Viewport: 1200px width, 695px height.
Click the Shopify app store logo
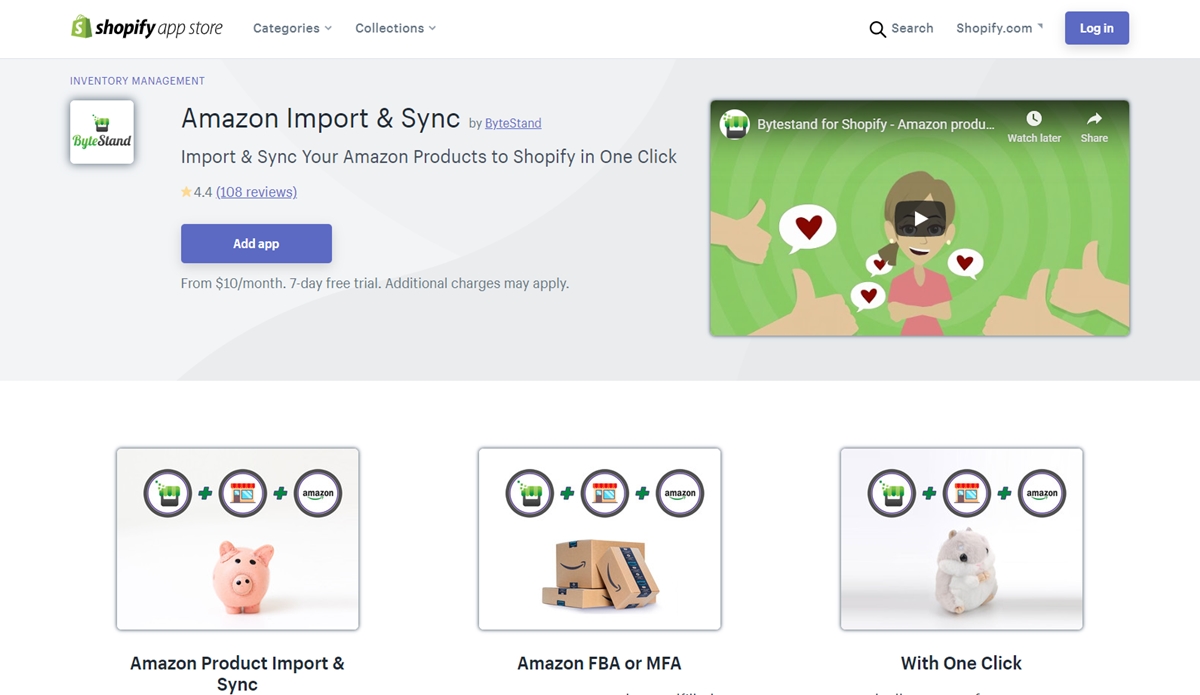147,28
